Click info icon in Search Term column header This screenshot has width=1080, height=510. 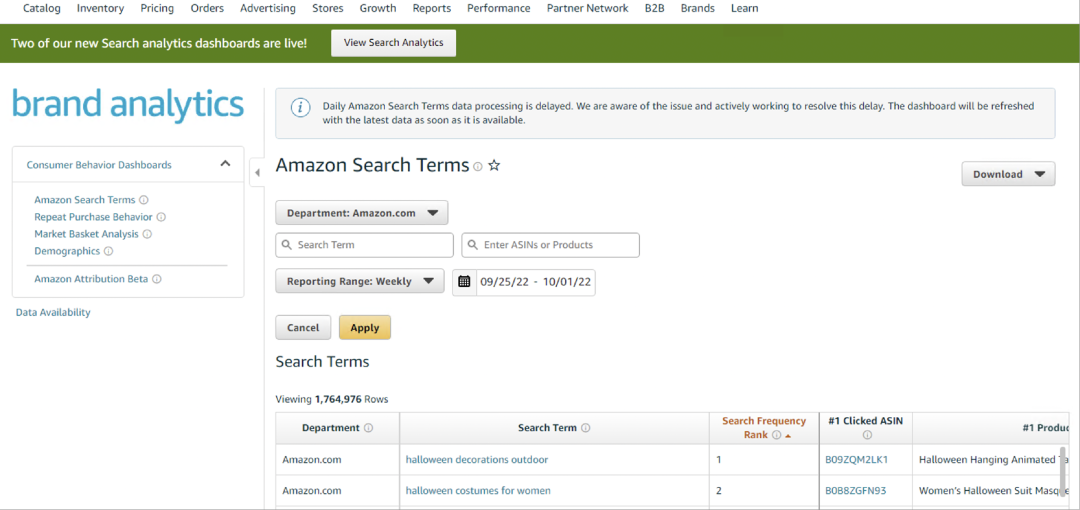tap(585, 428)
